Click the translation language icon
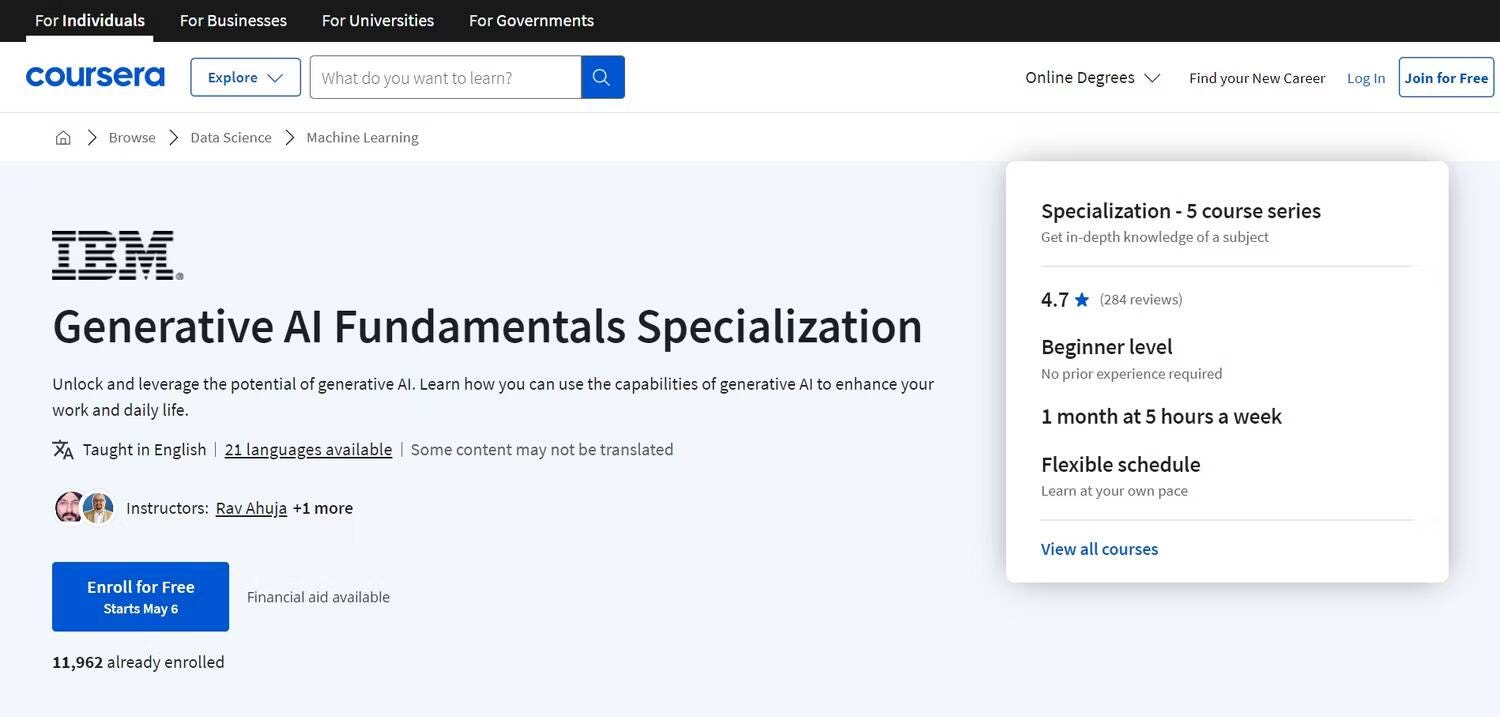Viewport: 1500px width, 717px height. pos(63,450)
